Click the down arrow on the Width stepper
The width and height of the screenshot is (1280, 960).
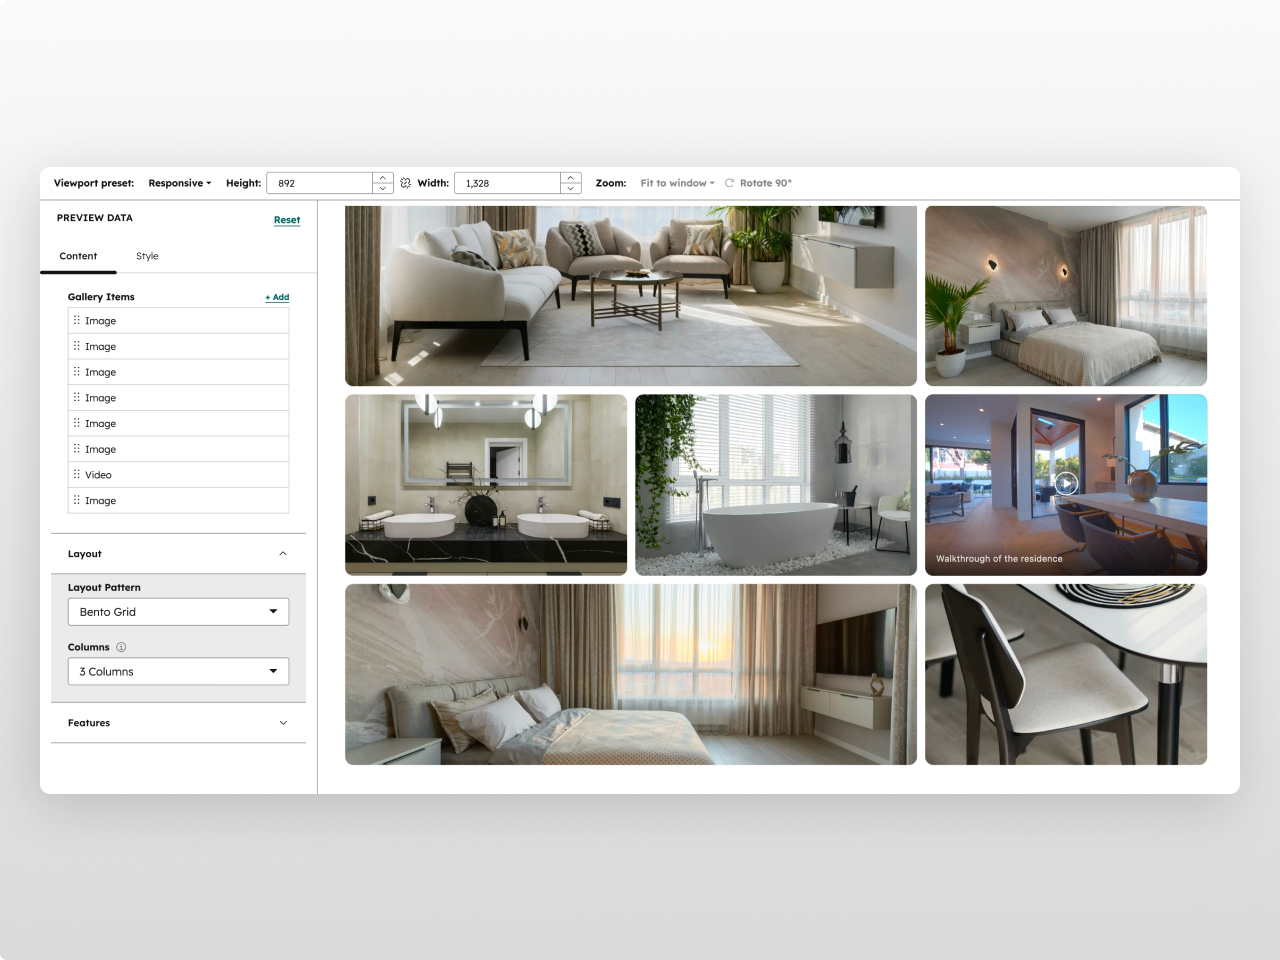pyautogui.click(x=570, y=188)
